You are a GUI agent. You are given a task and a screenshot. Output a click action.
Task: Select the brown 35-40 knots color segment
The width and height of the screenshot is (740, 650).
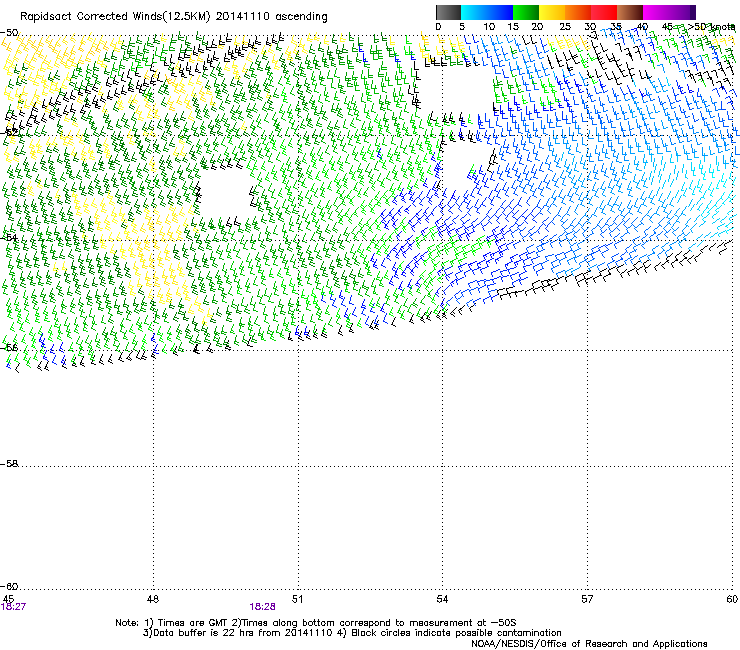click(630, 12)
